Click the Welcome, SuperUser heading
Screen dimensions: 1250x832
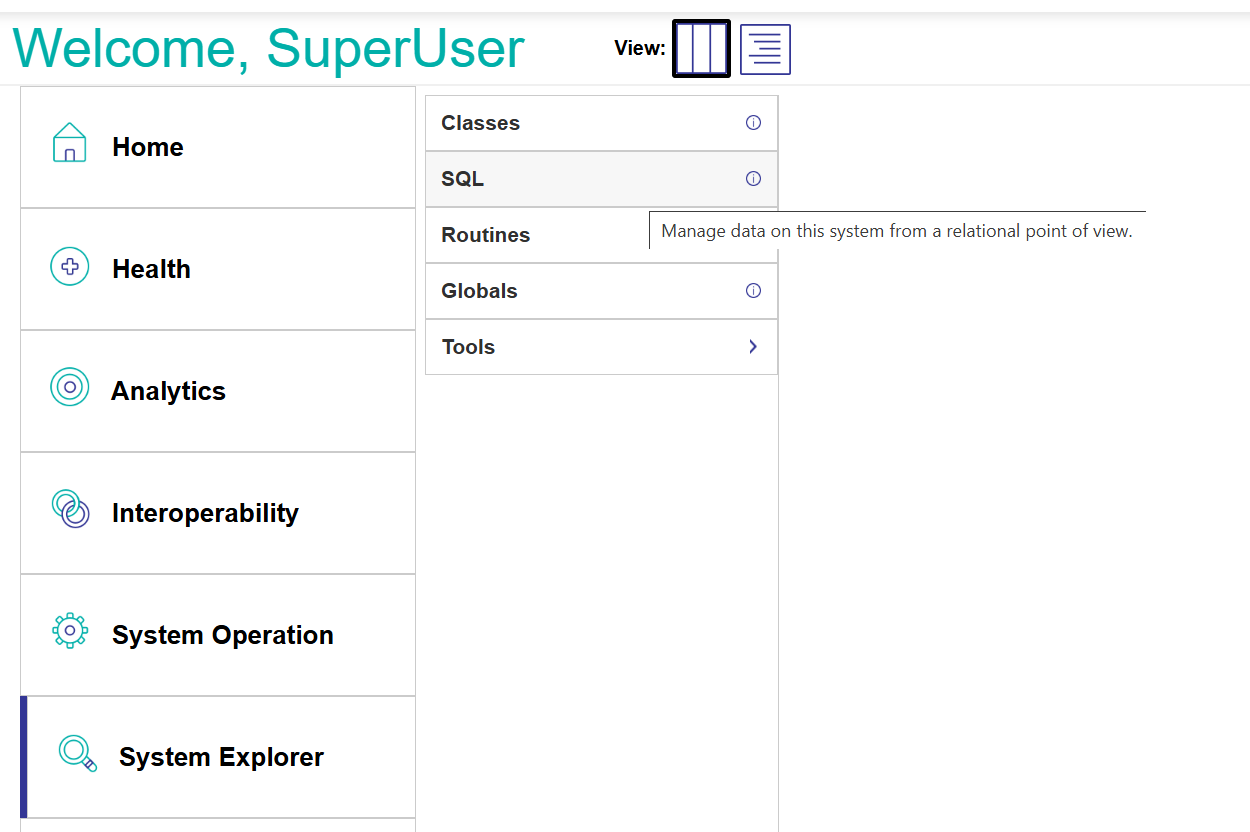(268, 48)
